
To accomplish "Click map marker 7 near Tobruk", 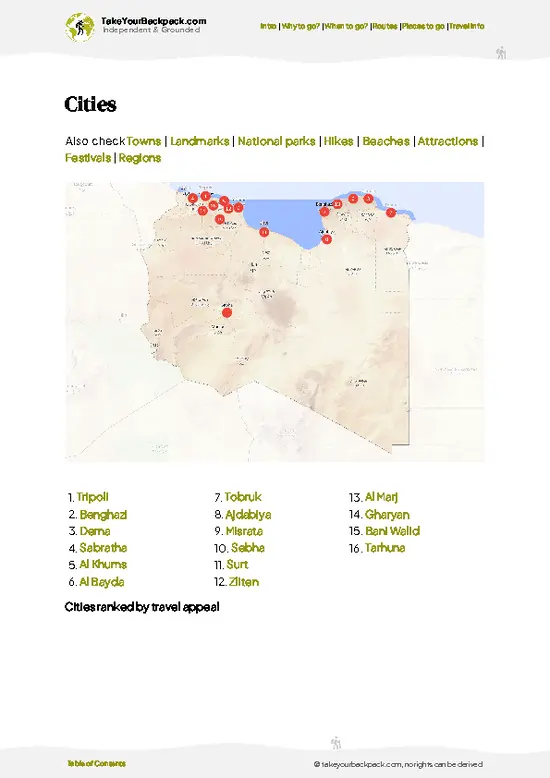I will point(391,212).
